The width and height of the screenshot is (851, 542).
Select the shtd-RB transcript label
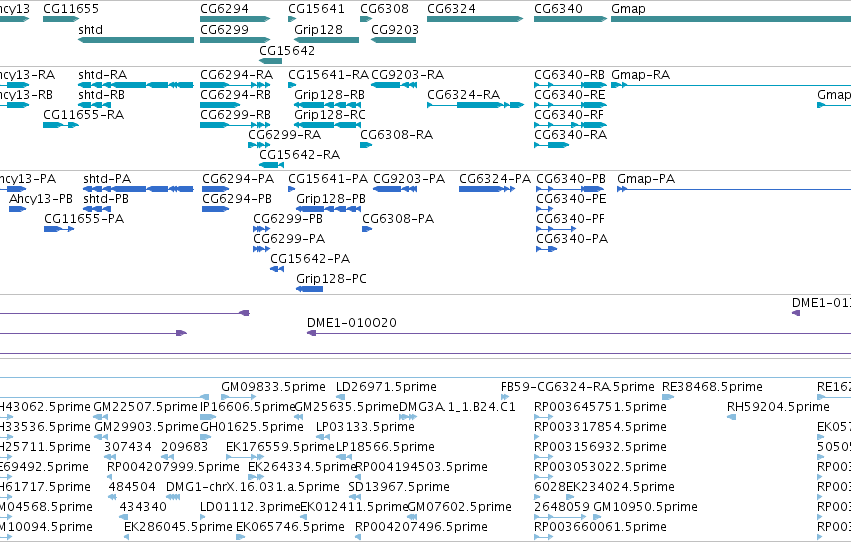point(101,94)
